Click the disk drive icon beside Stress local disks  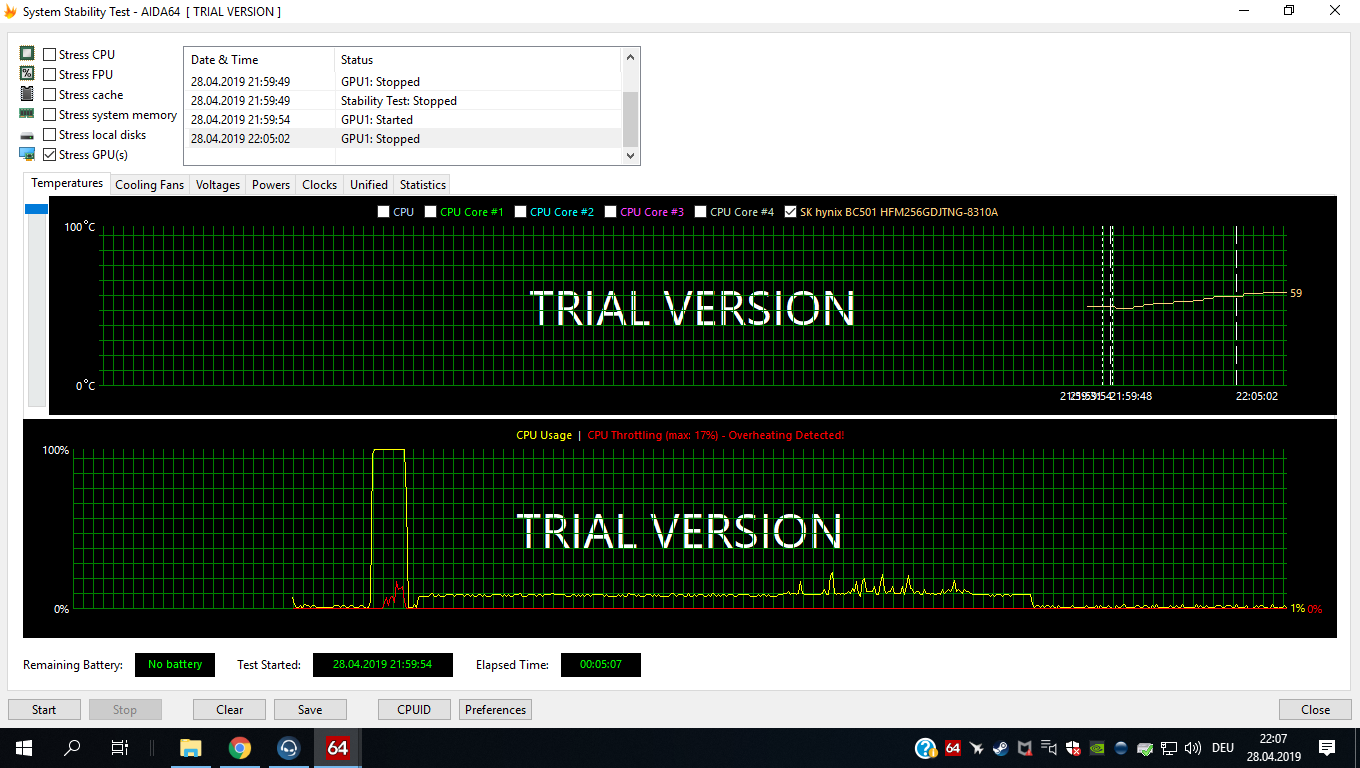pyautogui.click(x=27, y=135)
